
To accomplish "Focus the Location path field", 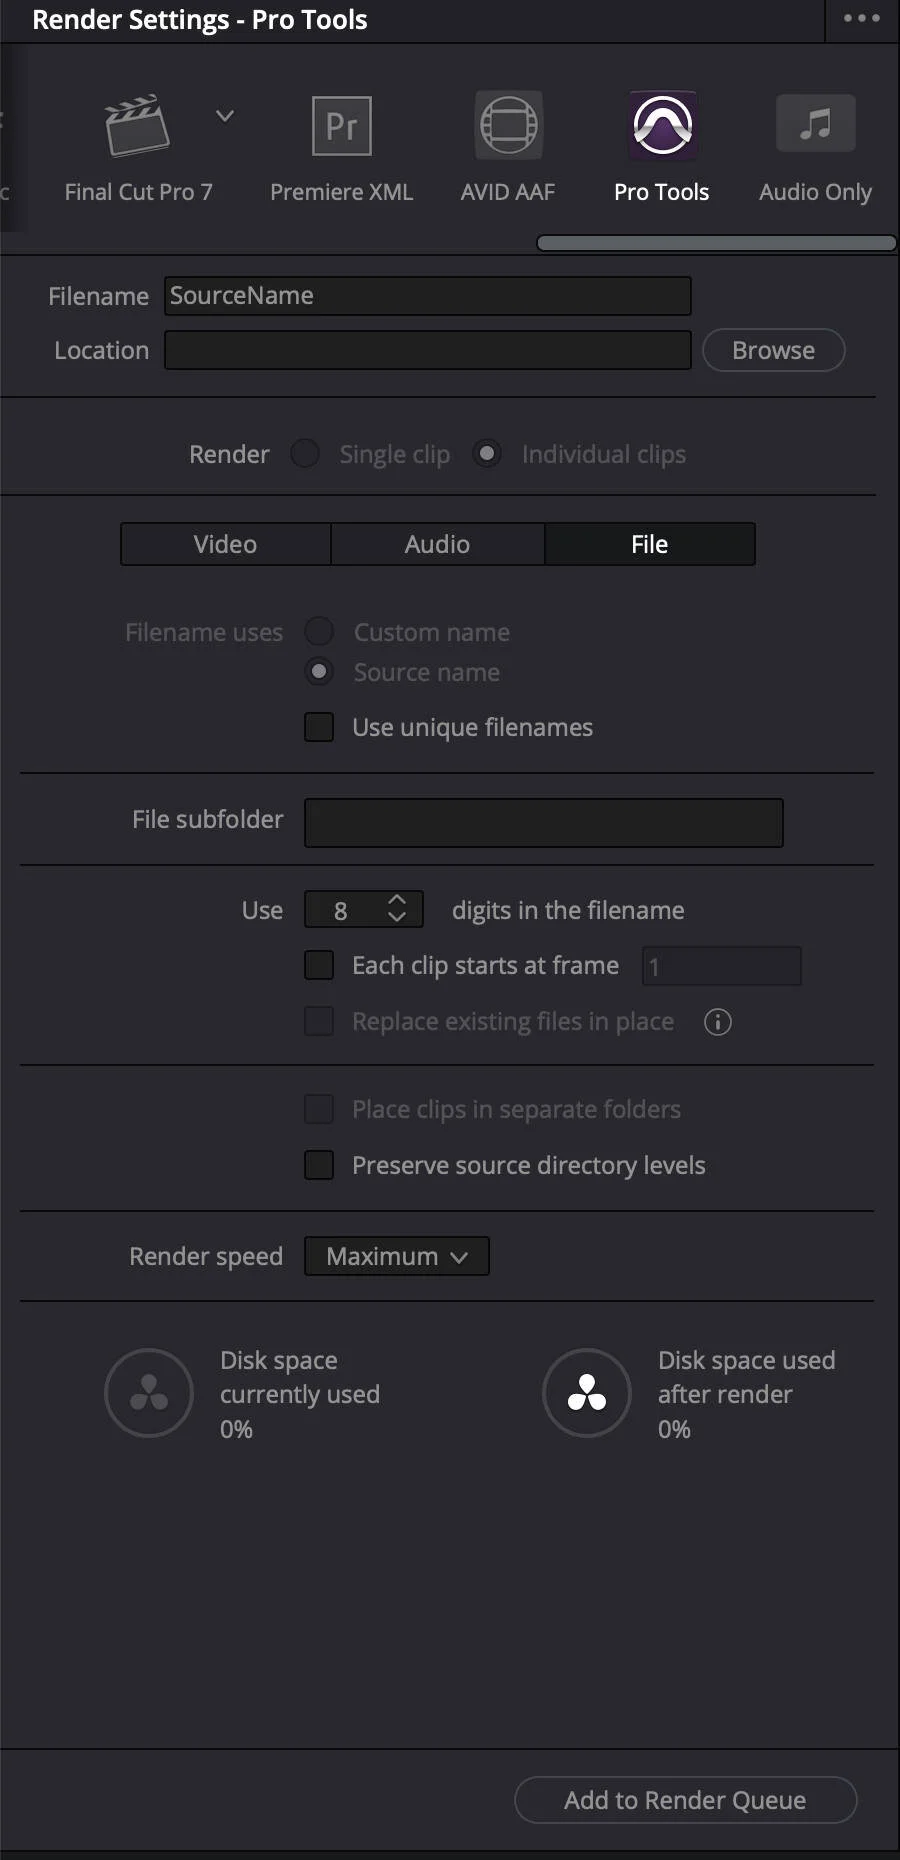I will [x=428, y=350].
